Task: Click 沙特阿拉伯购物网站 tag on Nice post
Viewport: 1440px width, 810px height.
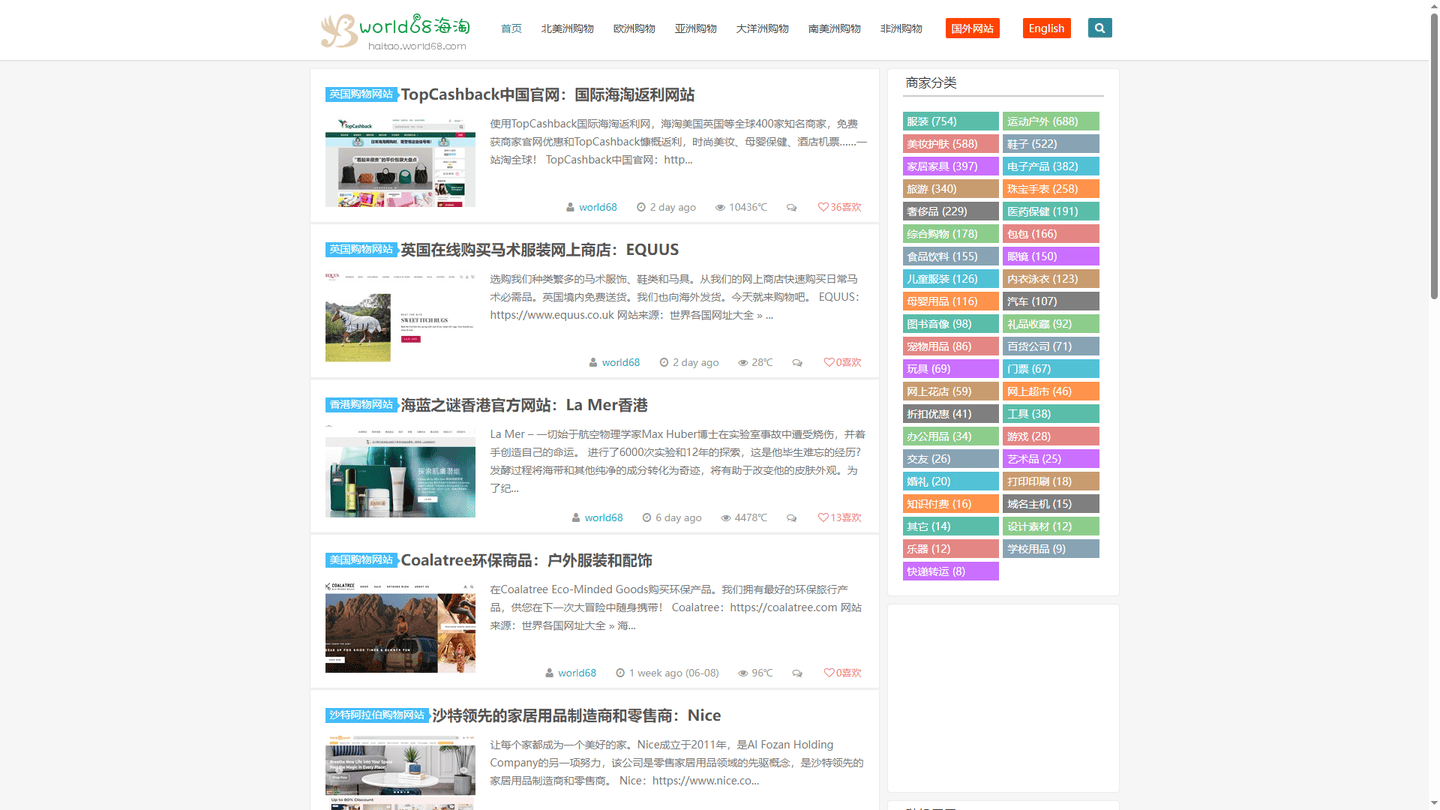Action: coord(377,715)
